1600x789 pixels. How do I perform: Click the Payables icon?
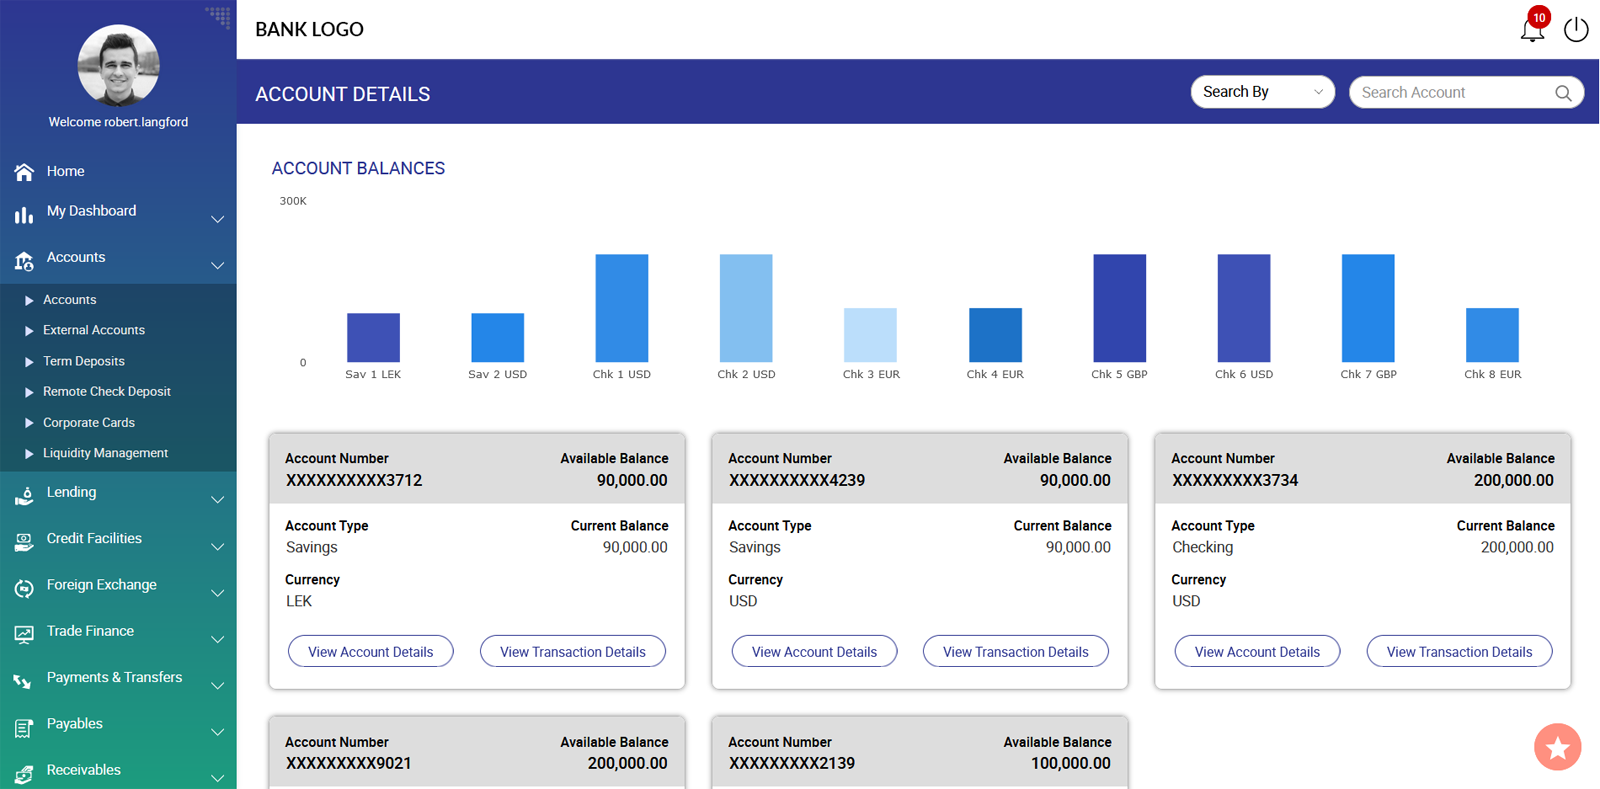click(x=24, y=728)
